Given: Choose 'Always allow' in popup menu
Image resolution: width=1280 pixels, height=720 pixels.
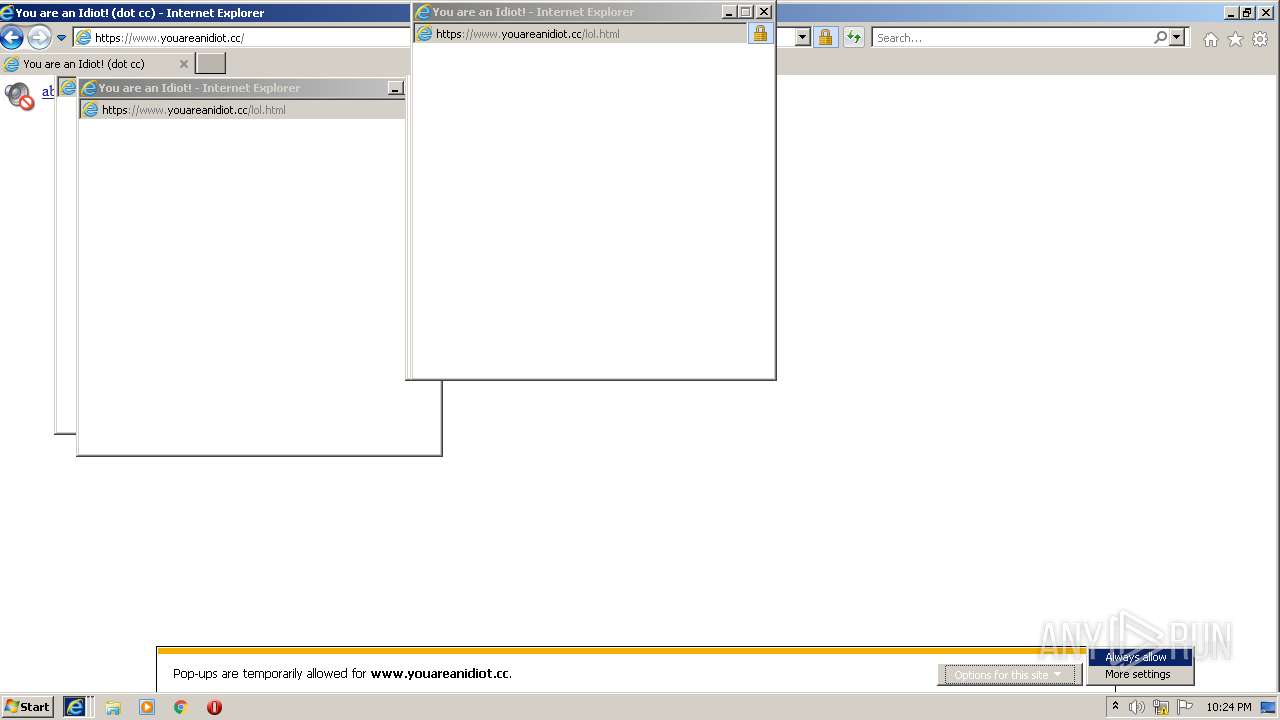Looking at the screenshot, I should [x=1141, y=657].
